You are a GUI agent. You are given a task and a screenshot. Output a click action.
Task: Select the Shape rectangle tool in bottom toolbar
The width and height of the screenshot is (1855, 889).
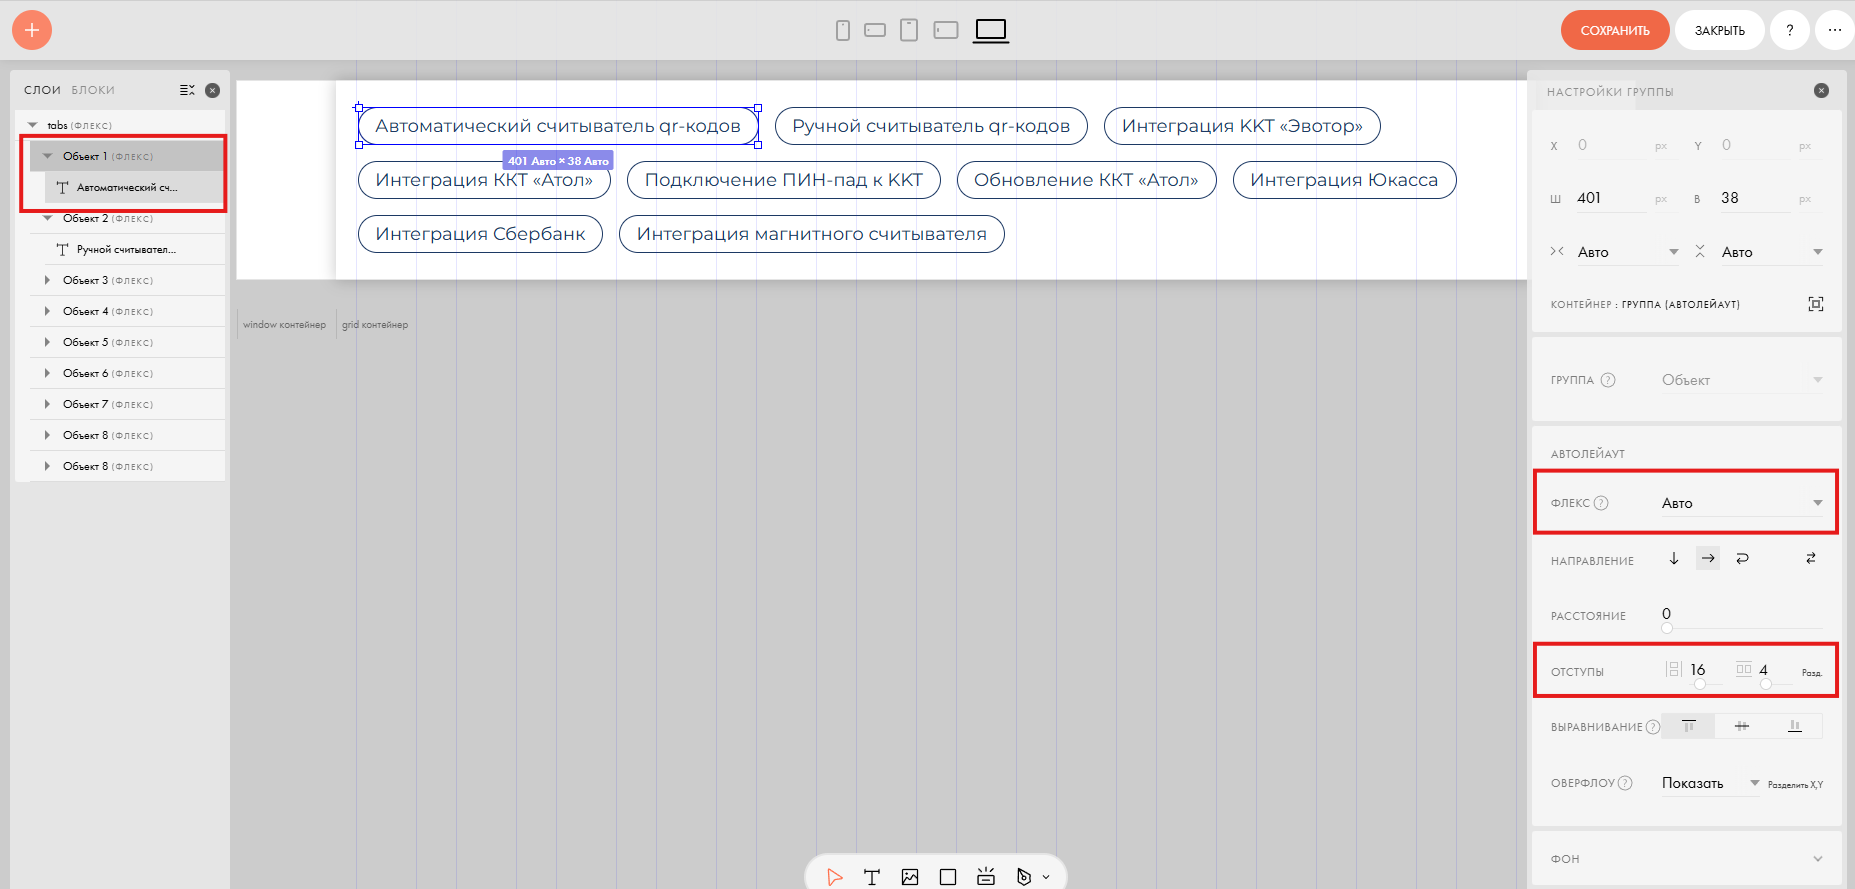(948, 877)
